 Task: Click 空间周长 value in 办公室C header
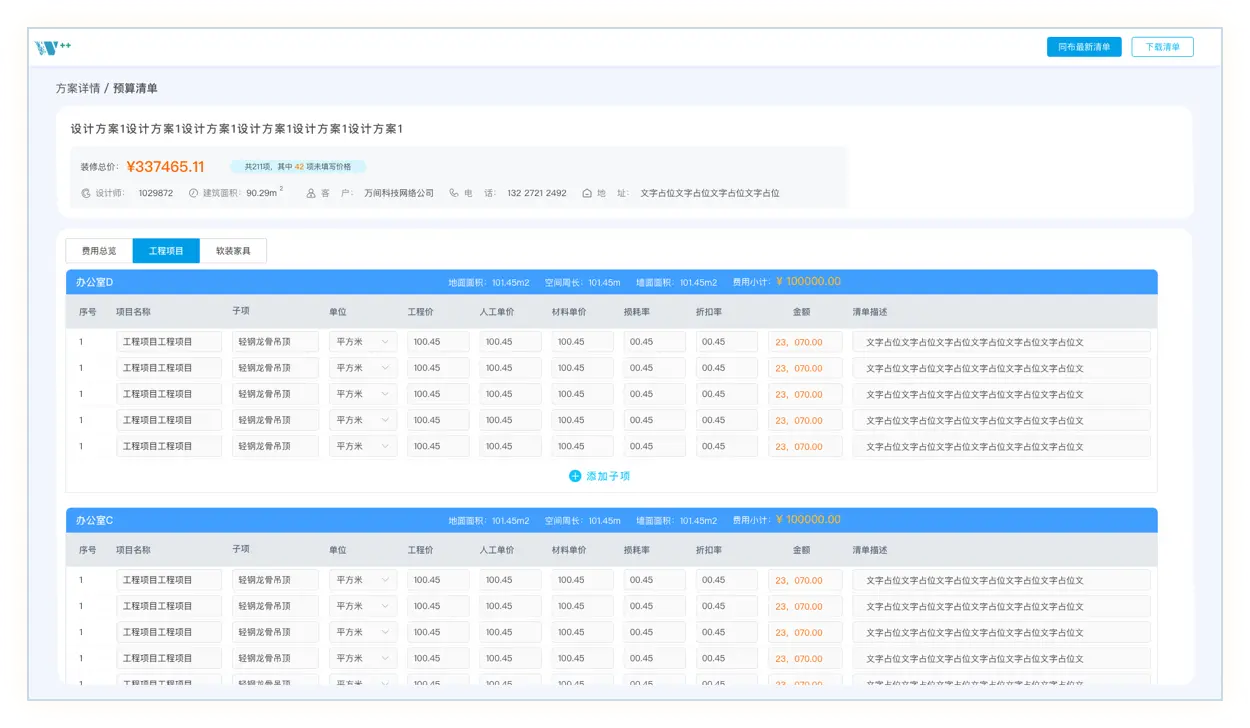(x=604, y=521)
